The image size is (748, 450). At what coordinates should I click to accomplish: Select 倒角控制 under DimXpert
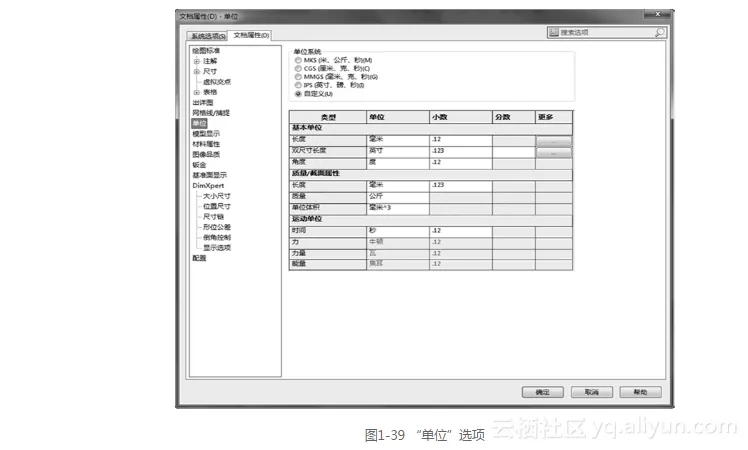tap(217, 237)
